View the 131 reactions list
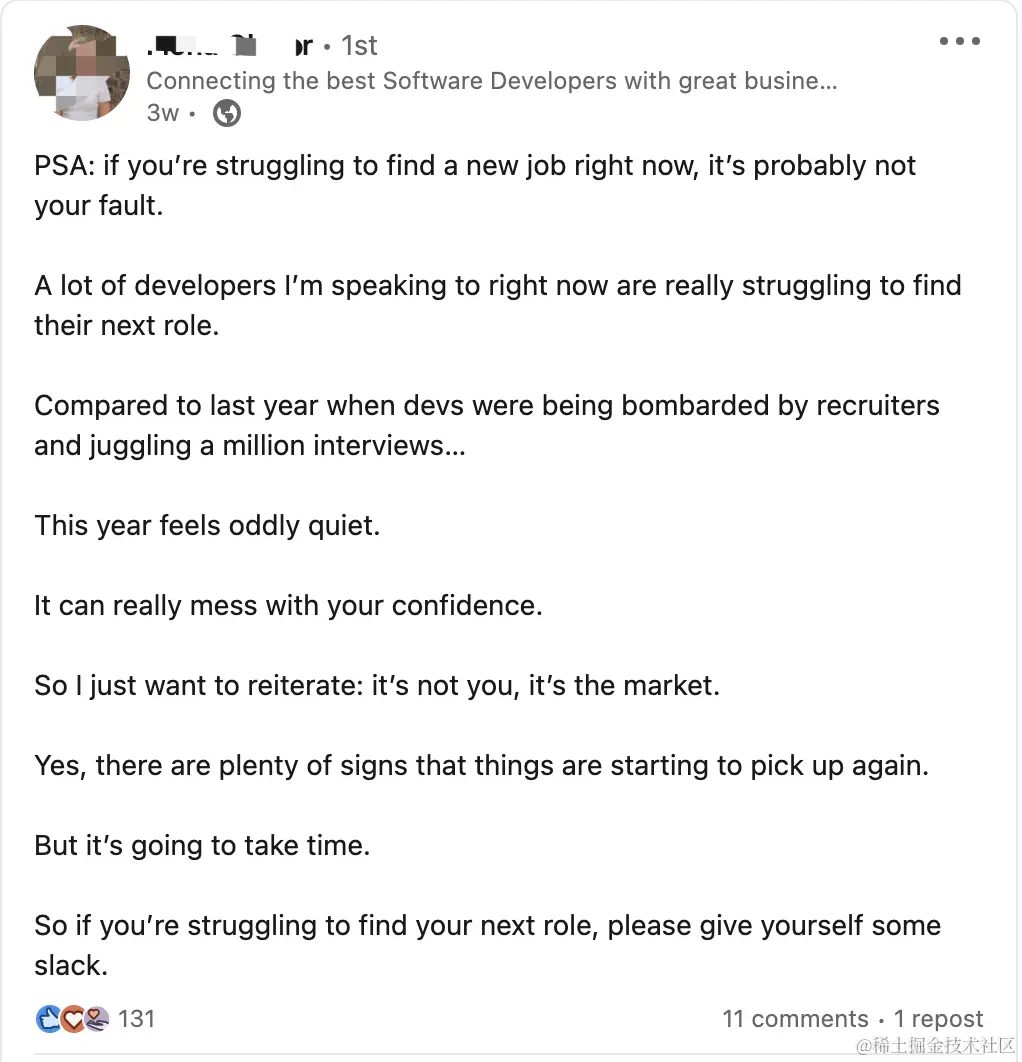The width and height of the screenshot is (1022, 1062). (x=136, y=1019)
